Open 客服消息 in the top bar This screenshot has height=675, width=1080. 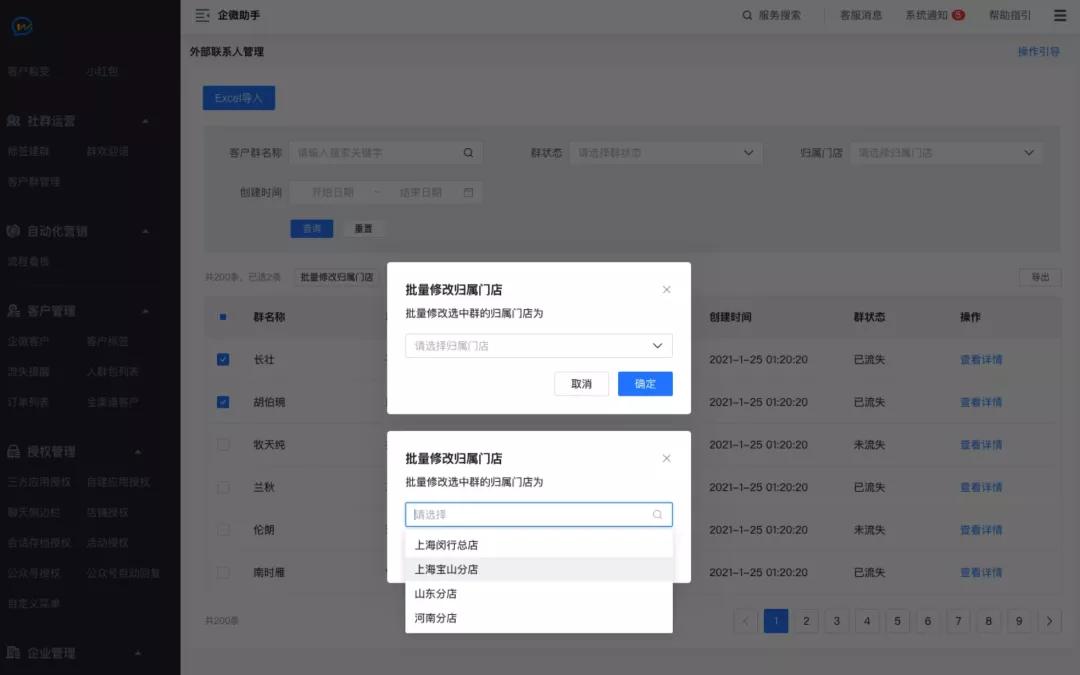860,15
